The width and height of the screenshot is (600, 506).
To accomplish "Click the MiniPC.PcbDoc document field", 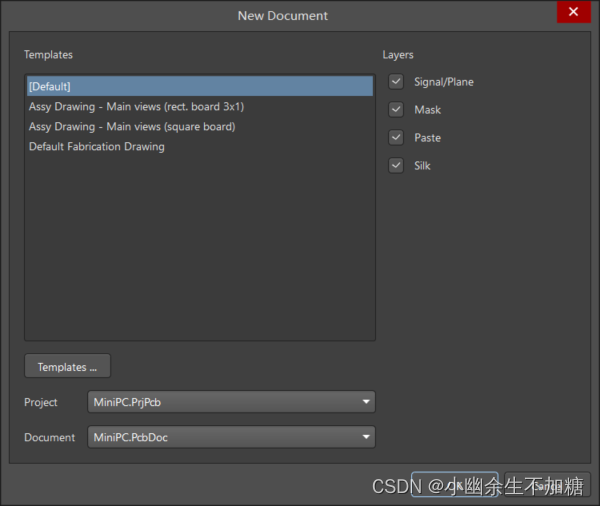I will (x=220, y=437).
